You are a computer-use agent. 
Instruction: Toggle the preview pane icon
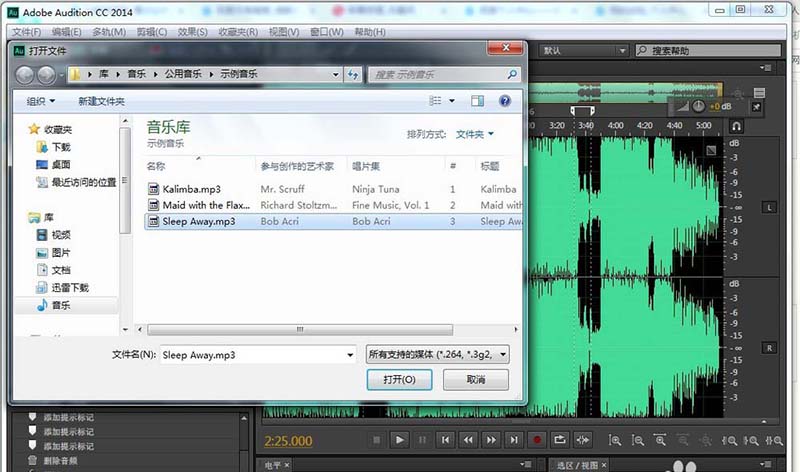tap(478, 101)
